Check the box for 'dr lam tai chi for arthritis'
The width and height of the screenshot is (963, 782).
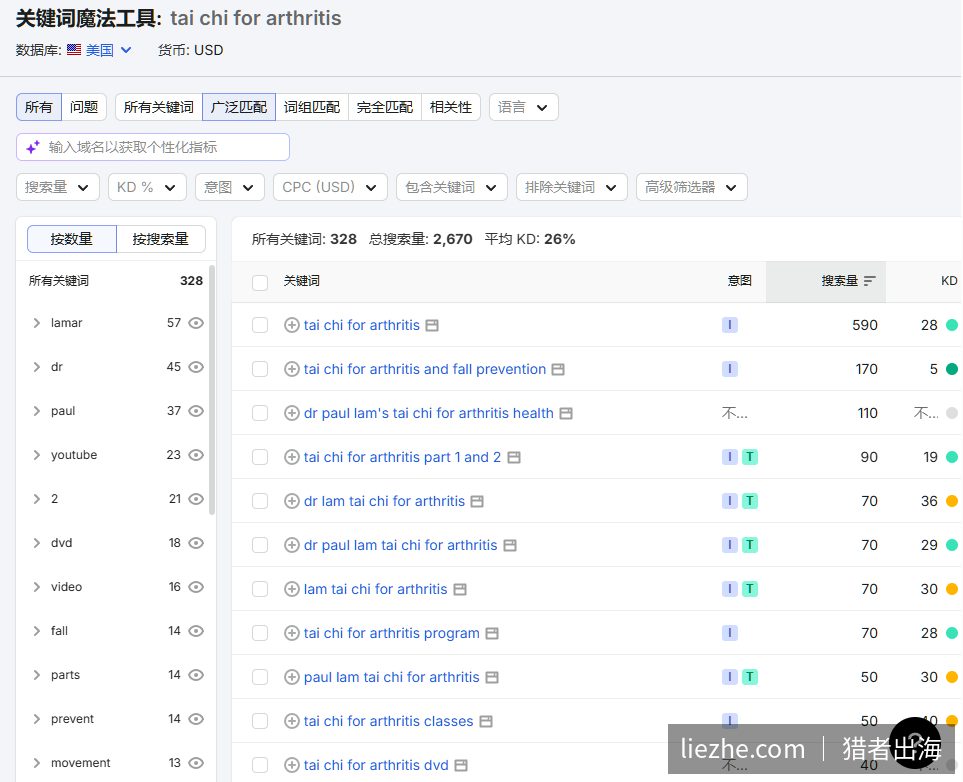point(260,501)
